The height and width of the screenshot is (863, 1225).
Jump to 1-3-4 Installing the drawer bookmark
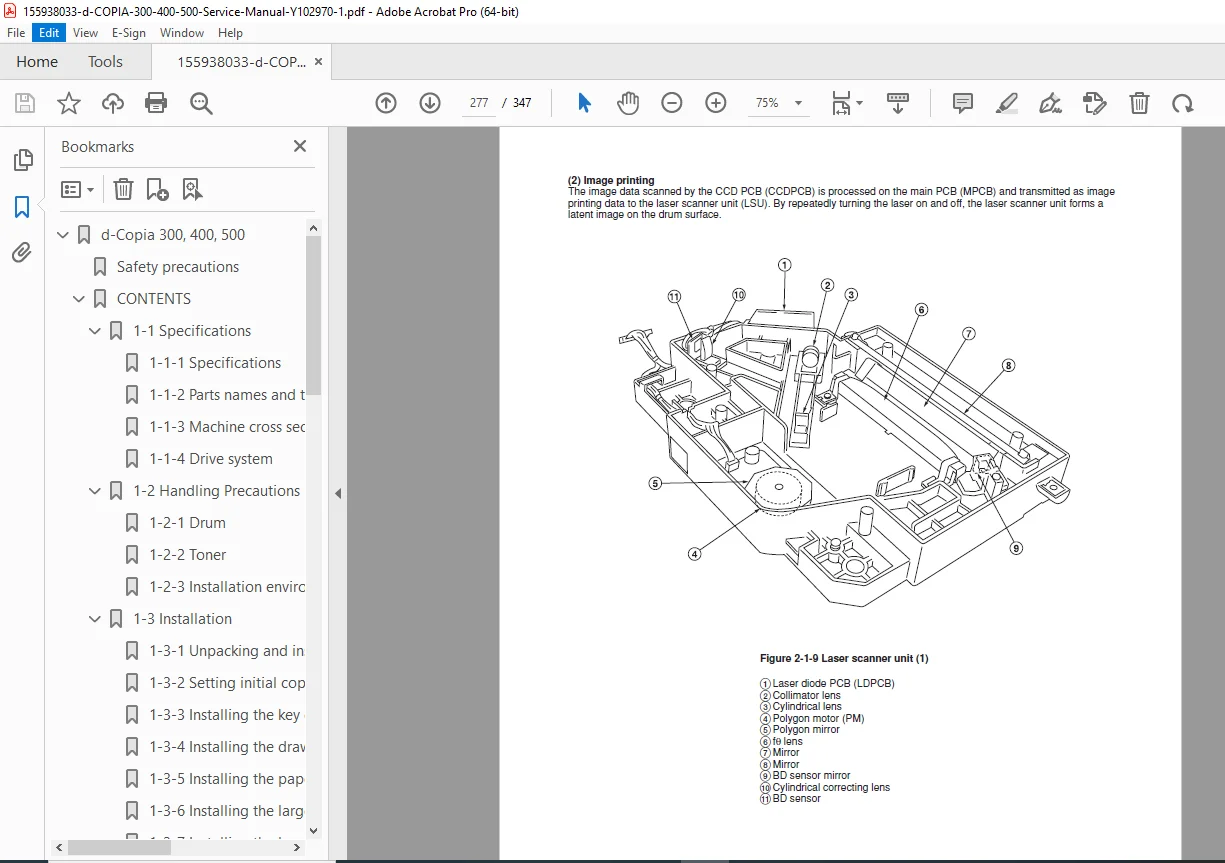click(x=227, y=747)
